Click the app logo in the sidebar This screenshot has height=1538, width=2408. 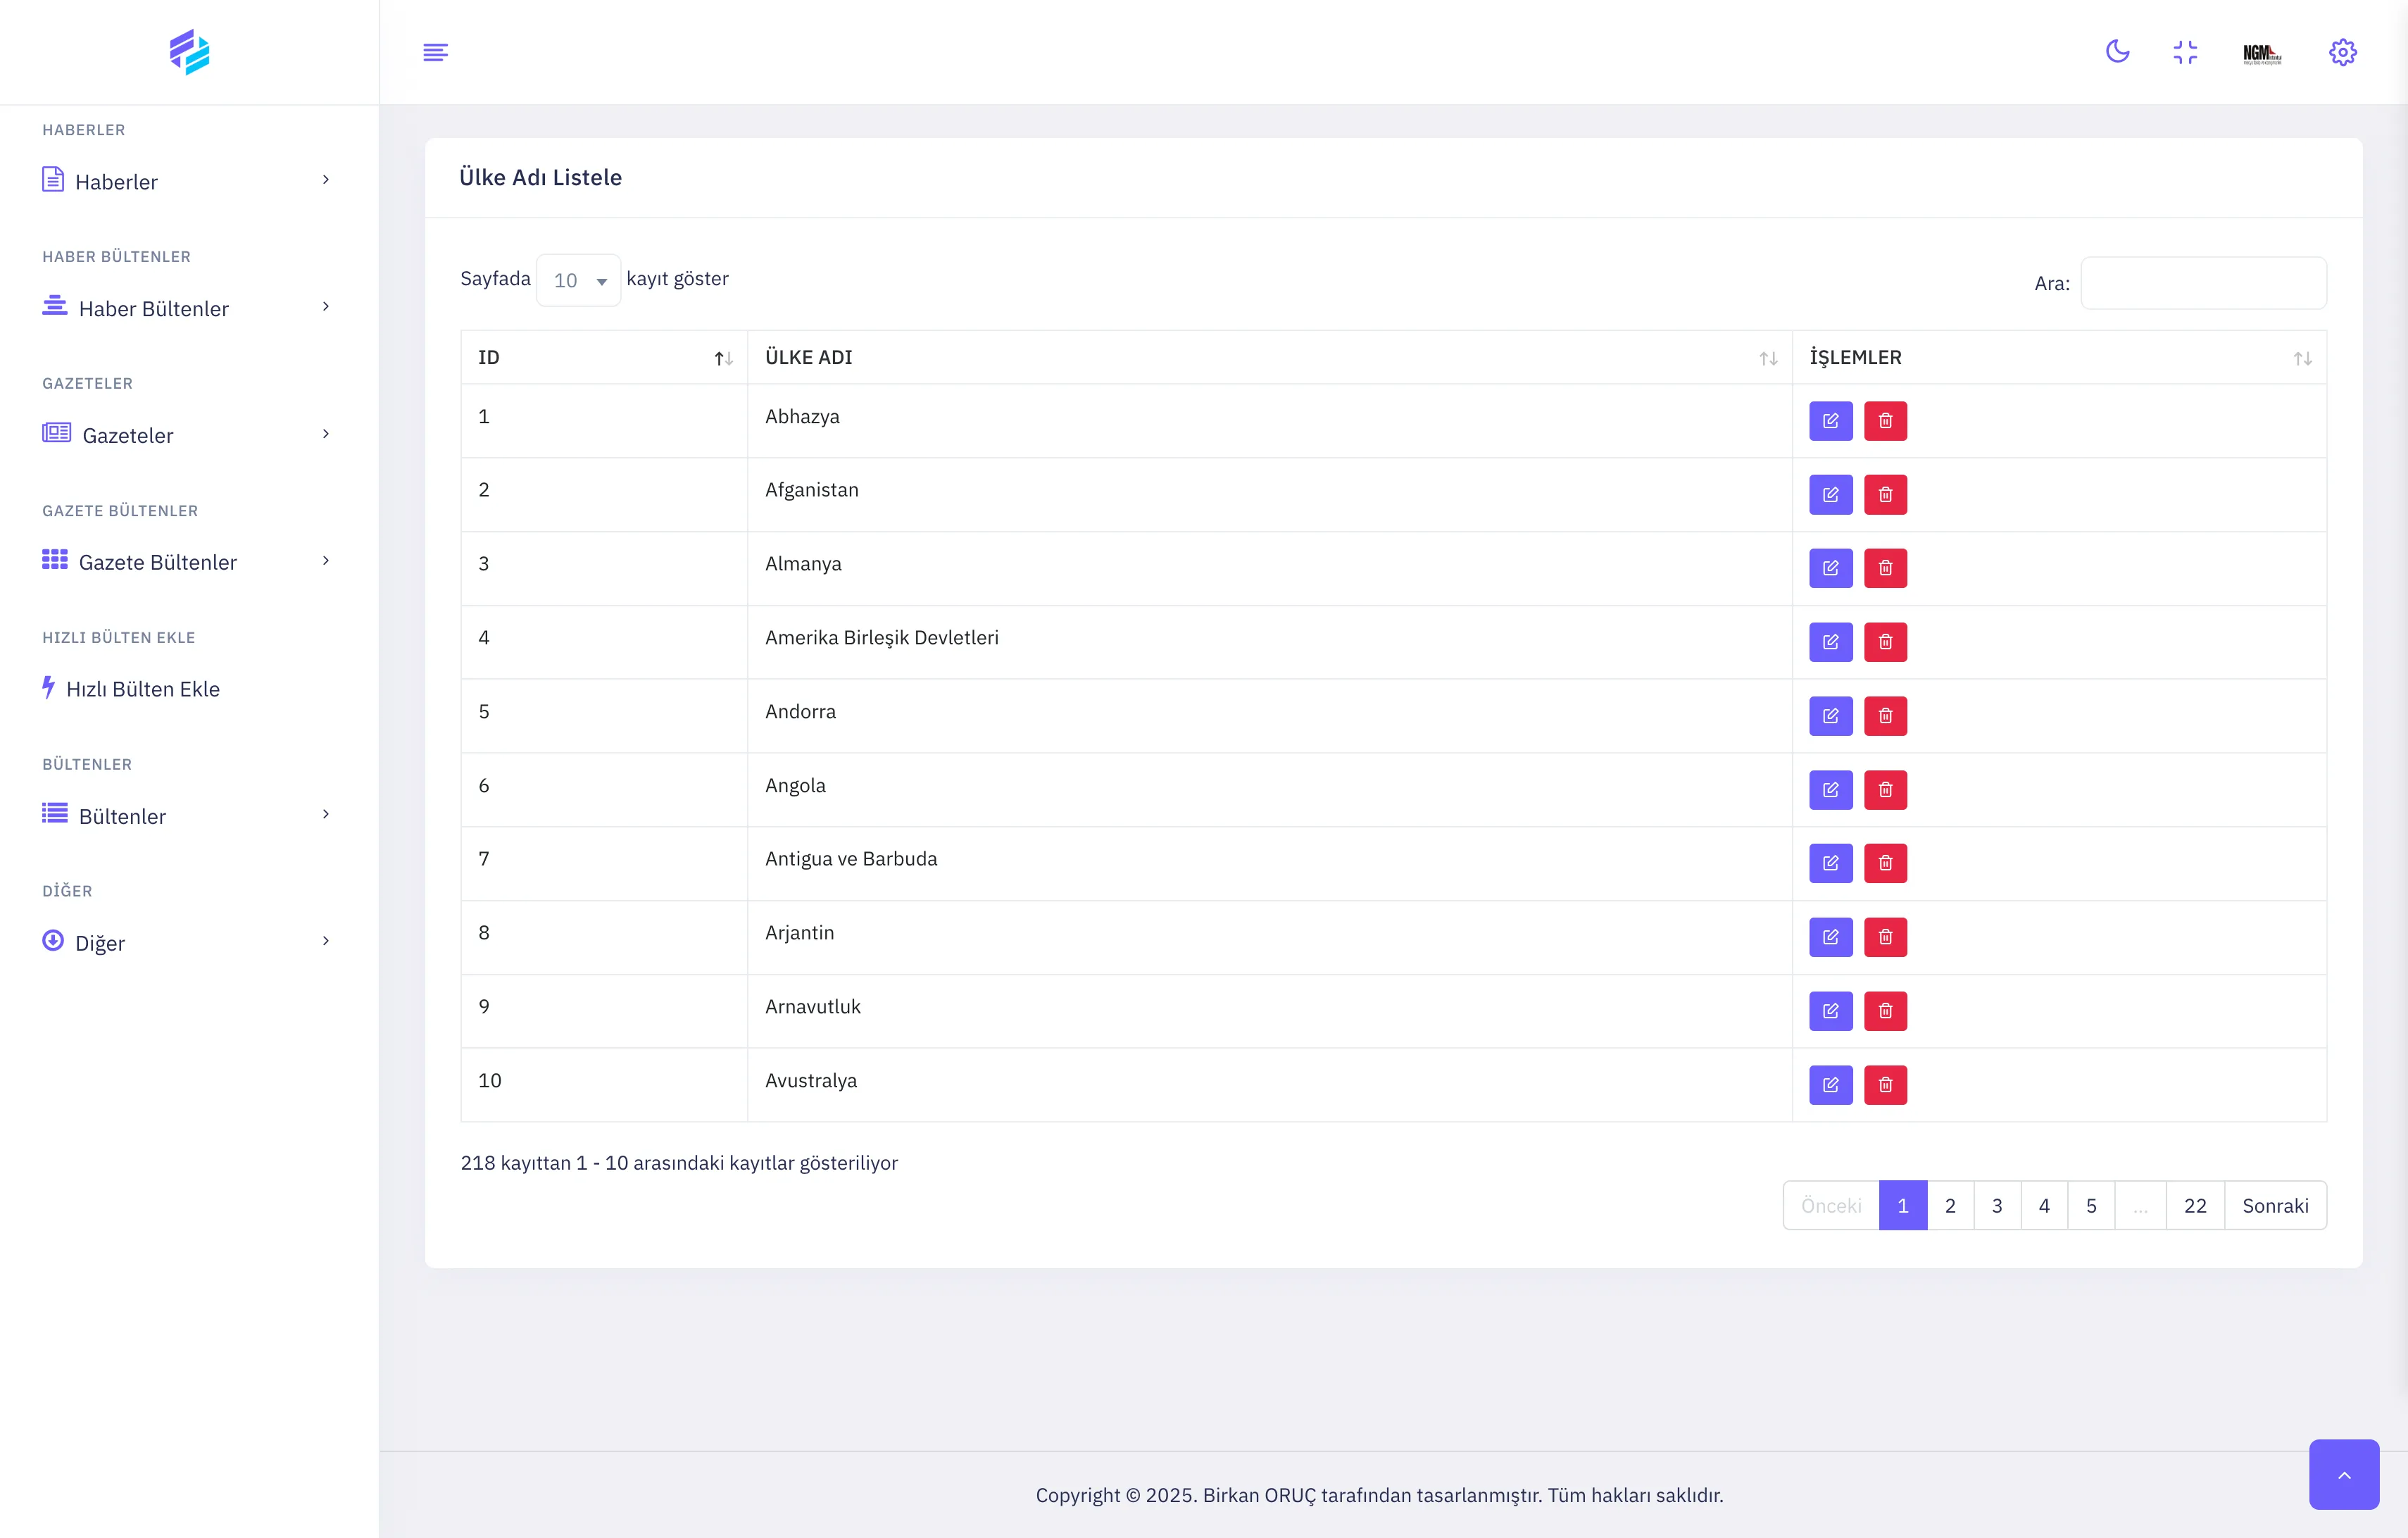(x=189, y=52)
